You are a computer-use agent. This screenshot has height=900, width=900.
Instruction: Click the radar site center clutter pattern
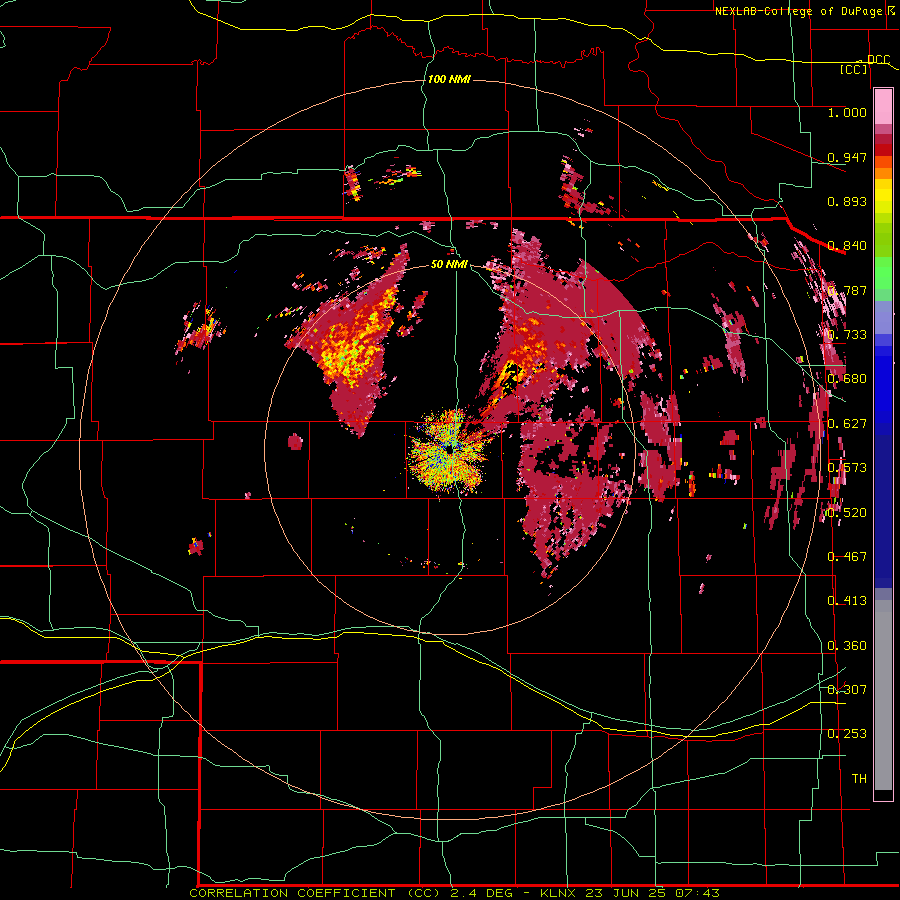448,451
